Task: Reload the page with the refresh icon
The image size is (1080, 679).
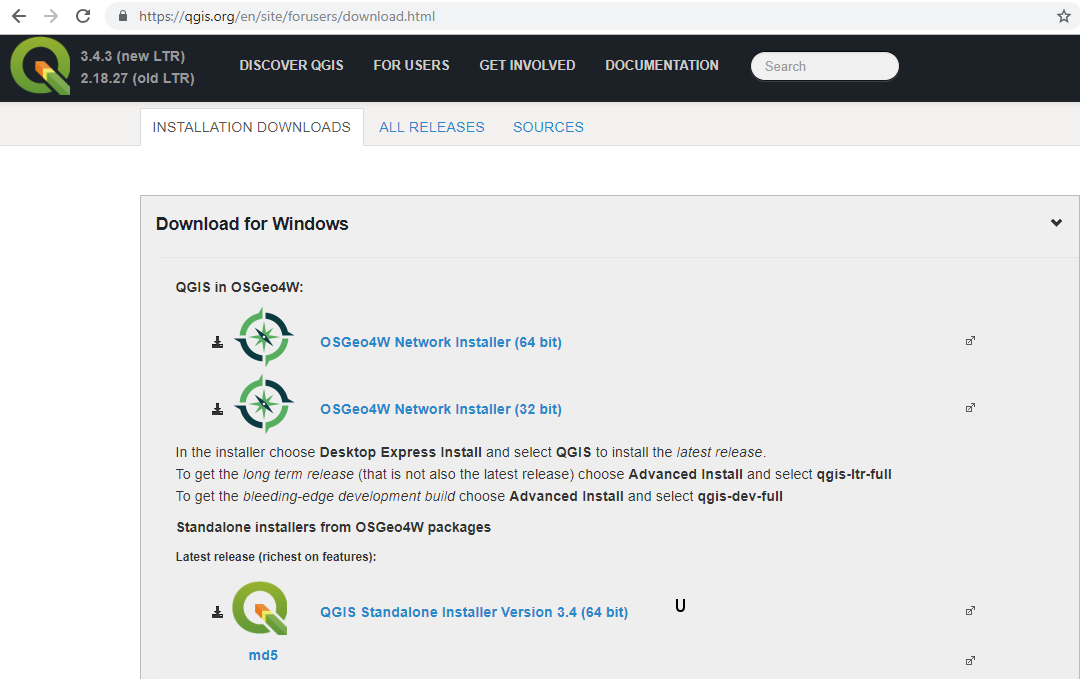Action: click(83, 16)
